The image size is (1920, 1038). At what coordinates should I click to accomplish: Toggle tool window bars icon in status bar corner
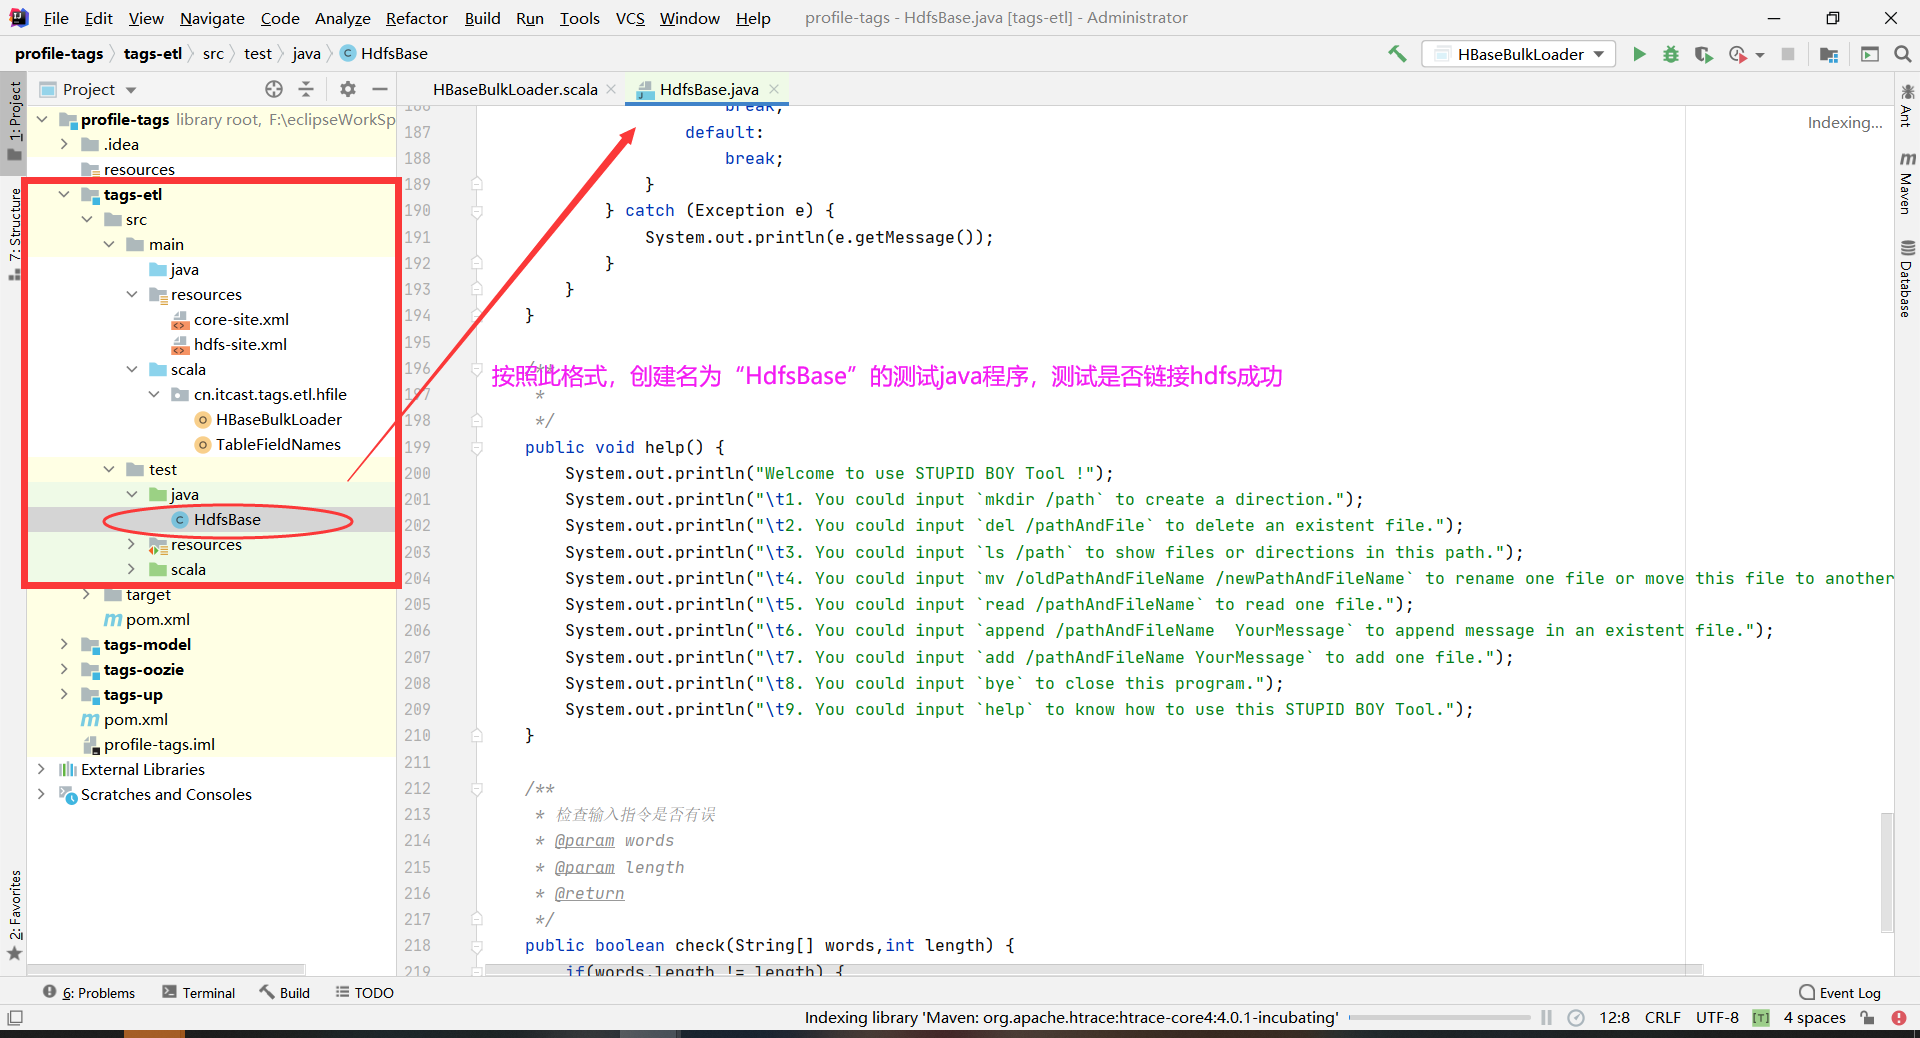14,1017
